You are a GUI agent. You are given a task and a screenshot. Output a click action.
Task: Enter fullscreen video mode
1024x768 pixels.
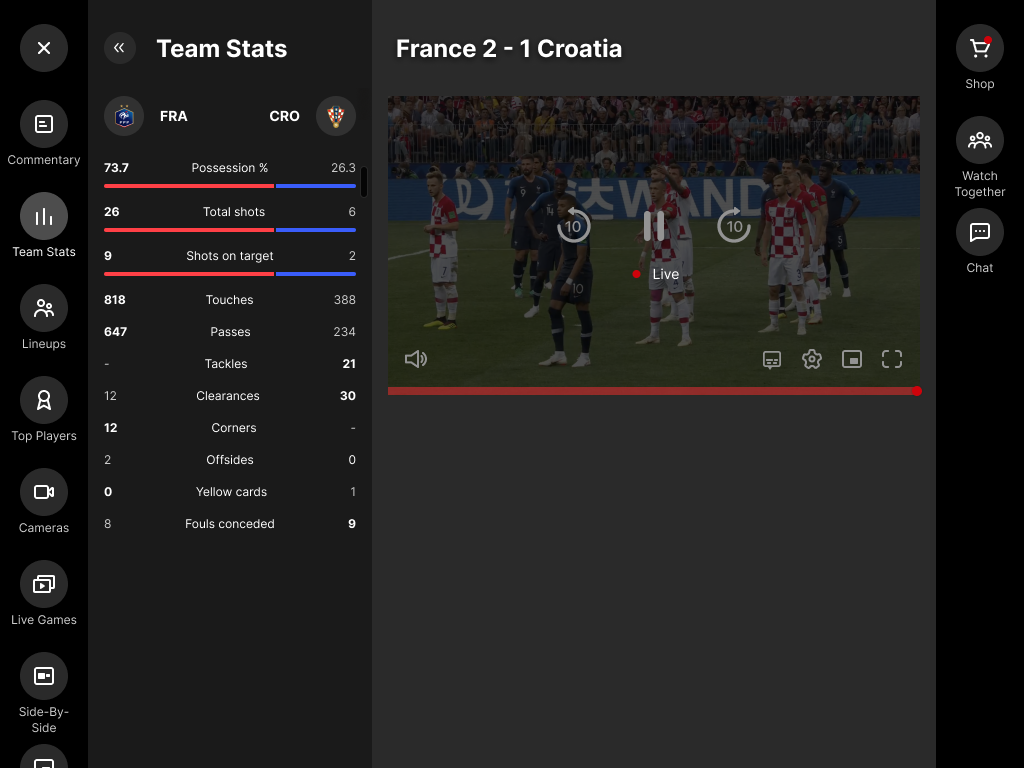click(892, 359)
